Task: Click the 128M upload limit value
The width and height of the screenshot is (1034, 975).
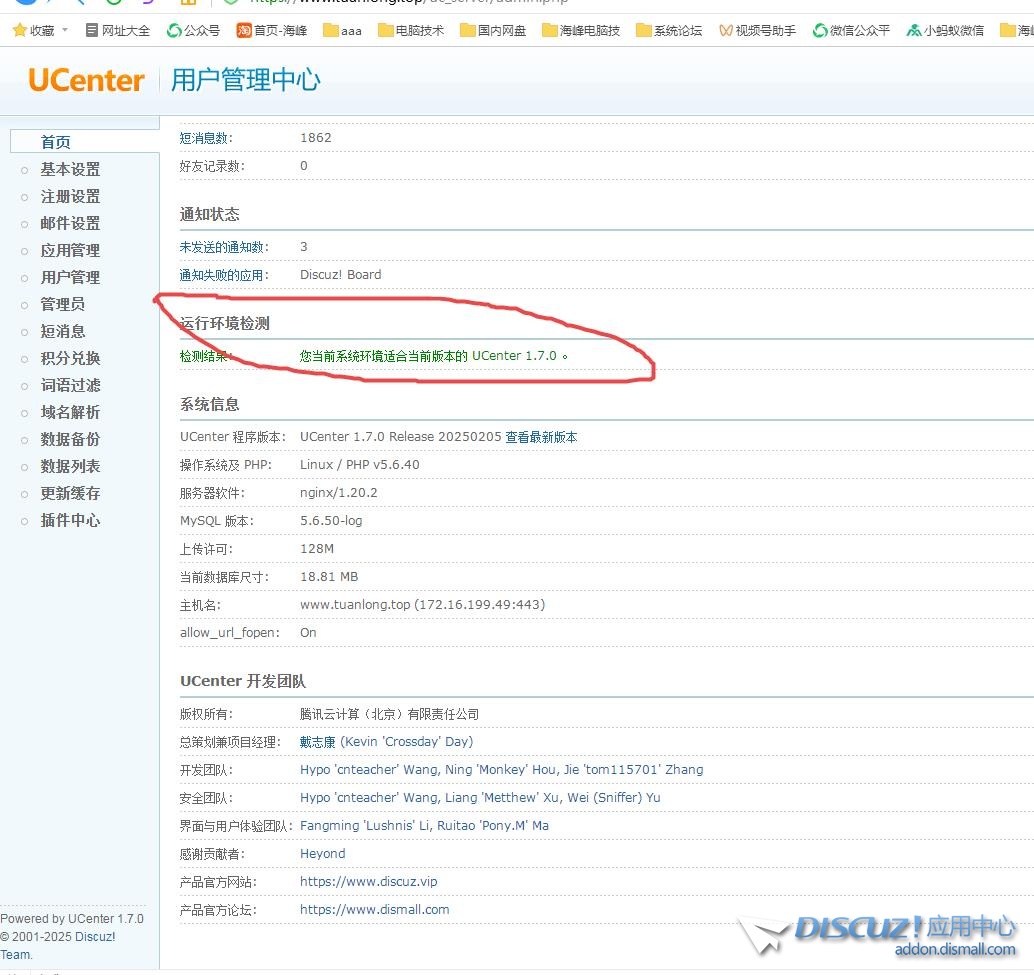Action: (x=317, y=548)
